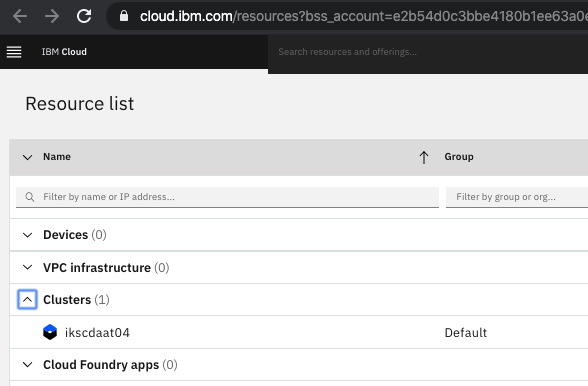This screenshot has width=588, height=386.
Task: Expand the Cloud Foundry apps section chevron
Action: [27, 364]
